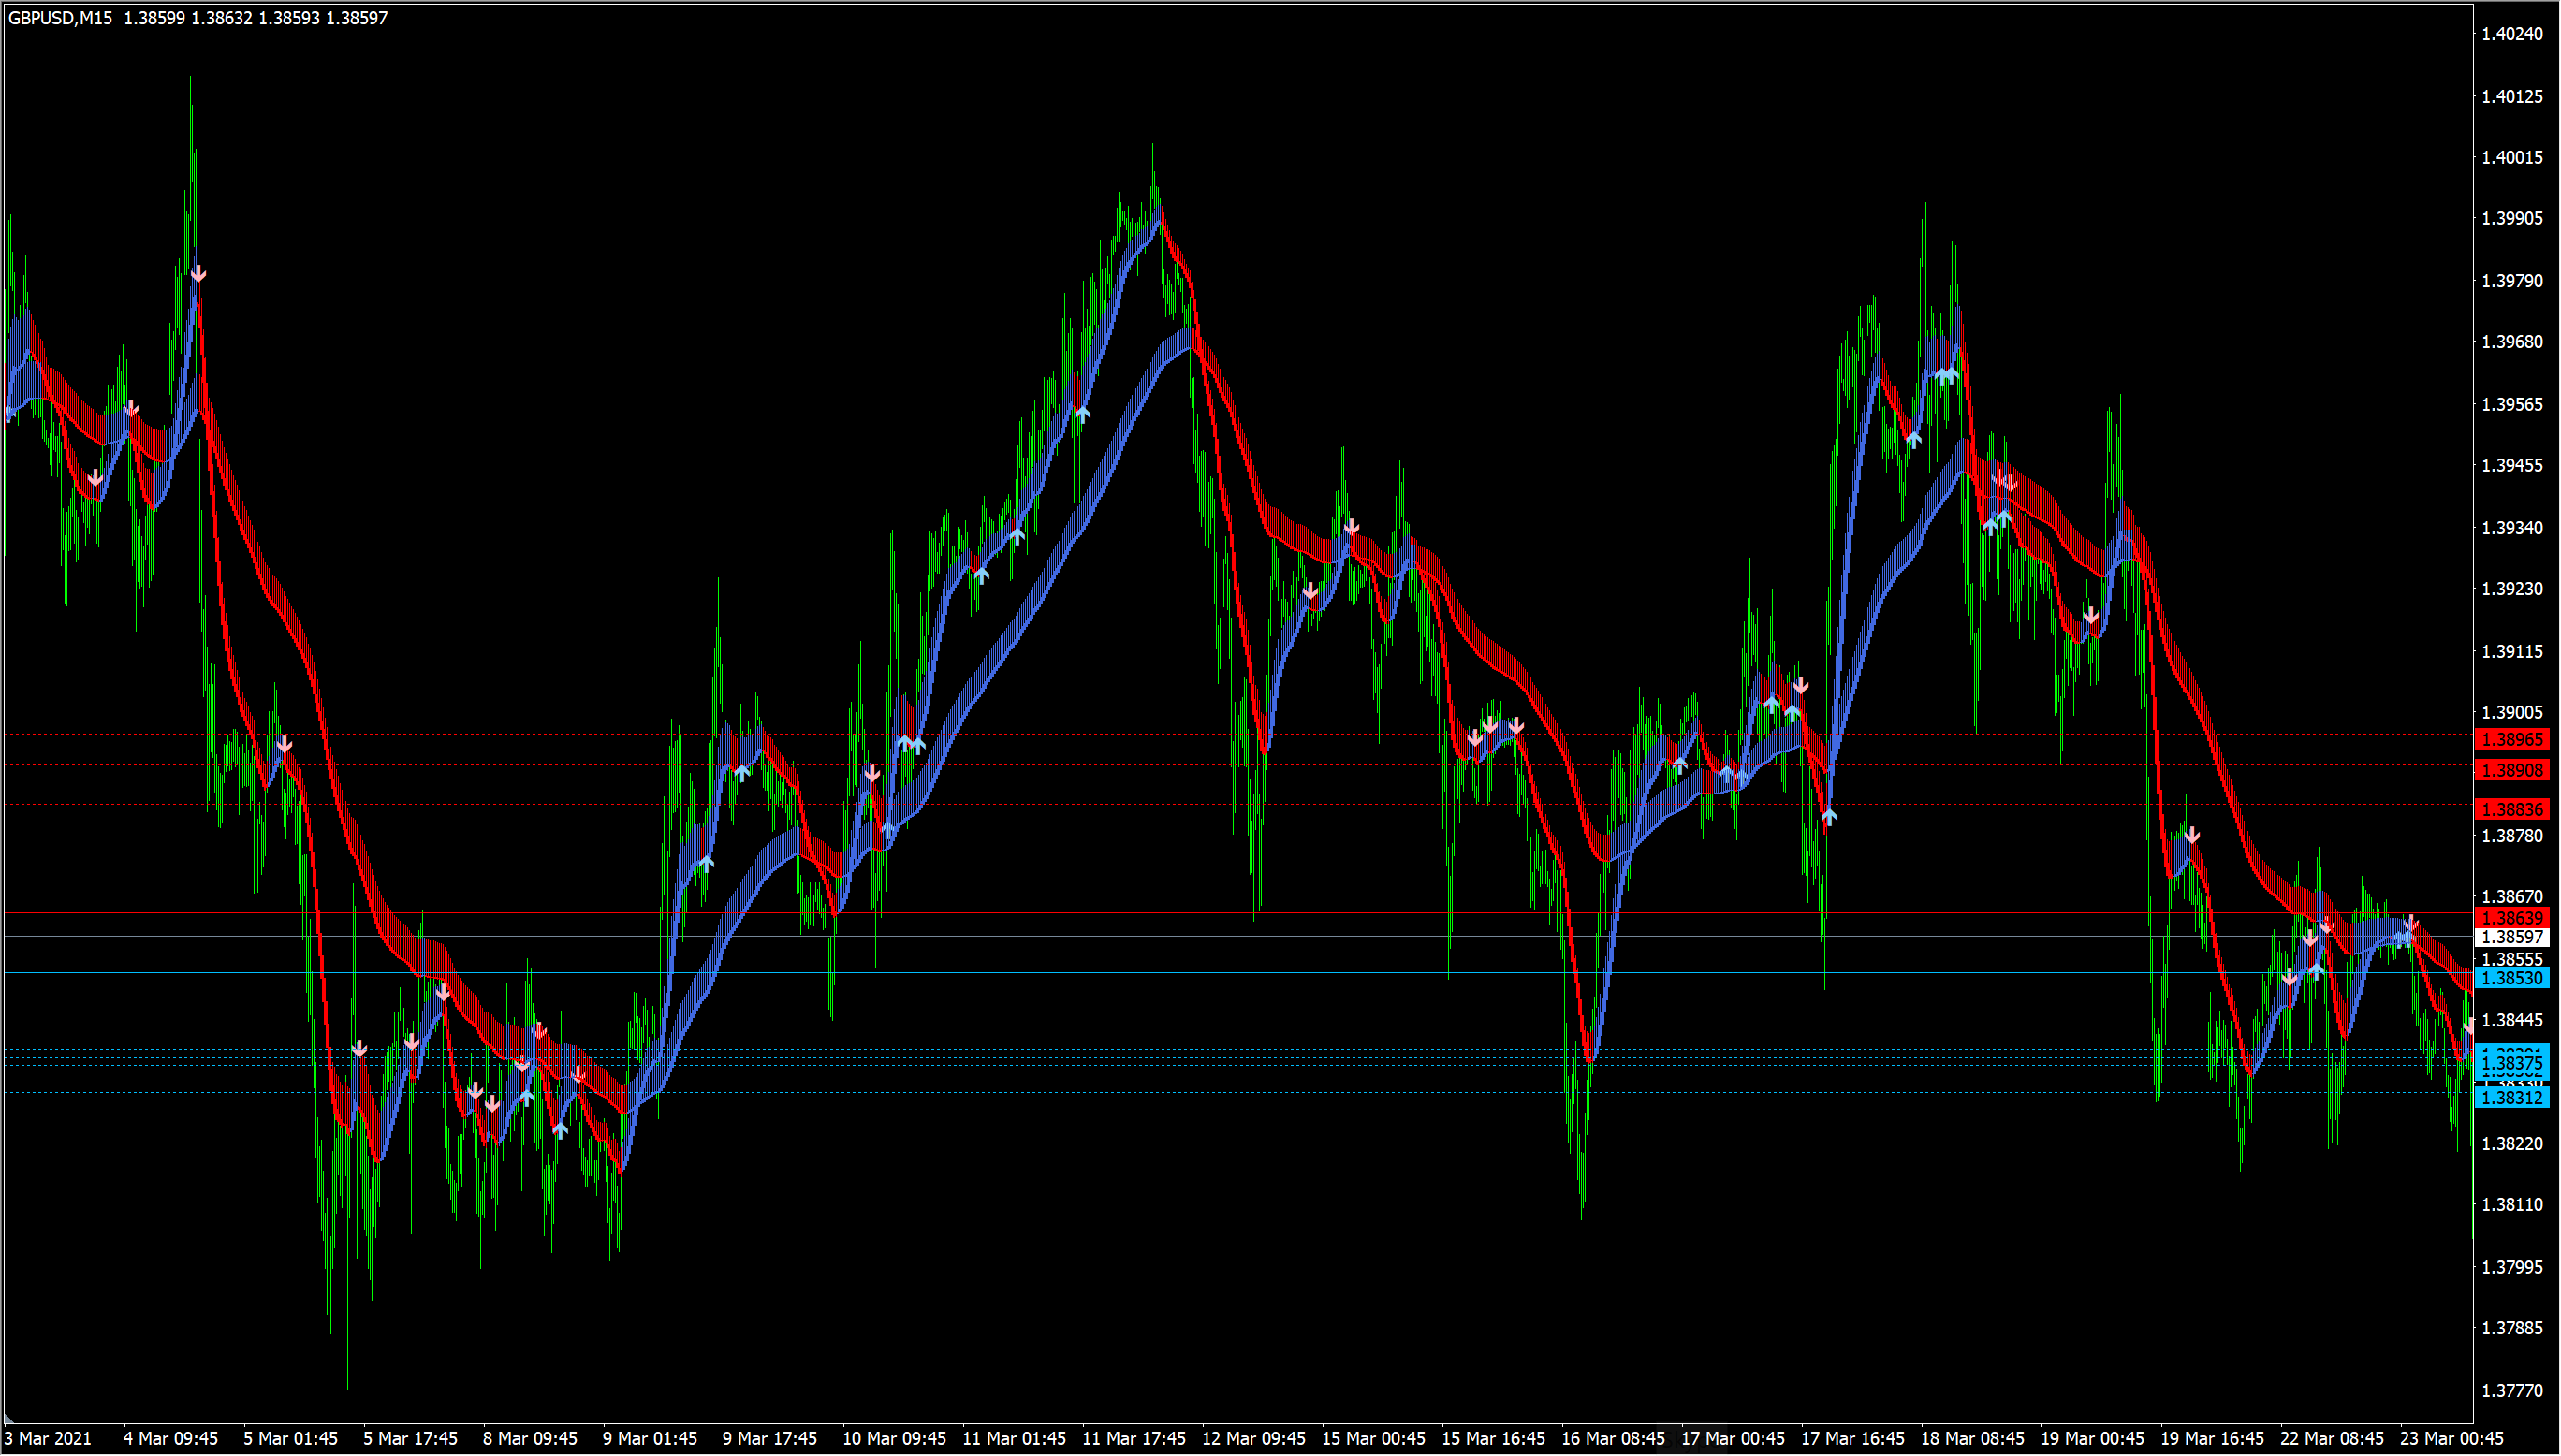Image resolution: width=2561 pixels, height=1456 pixels.
Task: Click the white current price 1.38597 label
Action: tap(2511, 937)
